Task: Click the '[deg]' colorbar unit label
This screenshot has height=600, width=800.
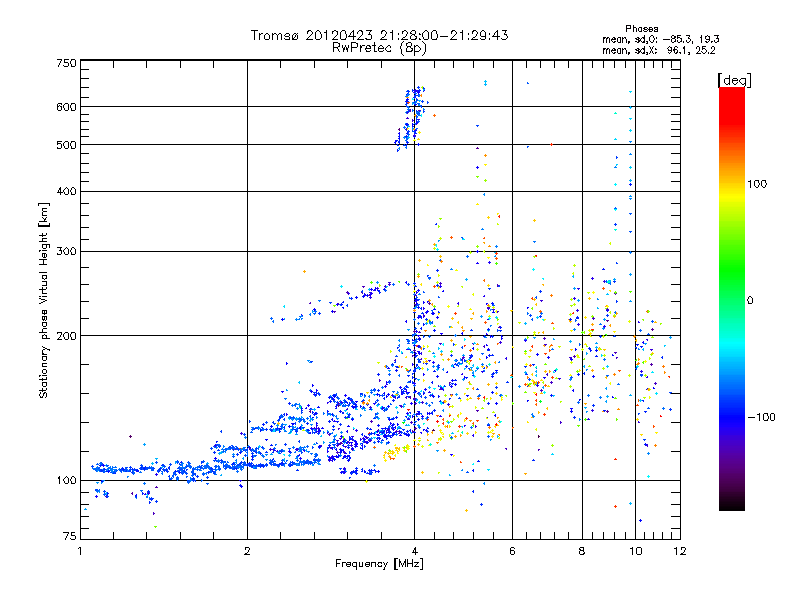Action: pyautogui.click(x=734, y=80)
